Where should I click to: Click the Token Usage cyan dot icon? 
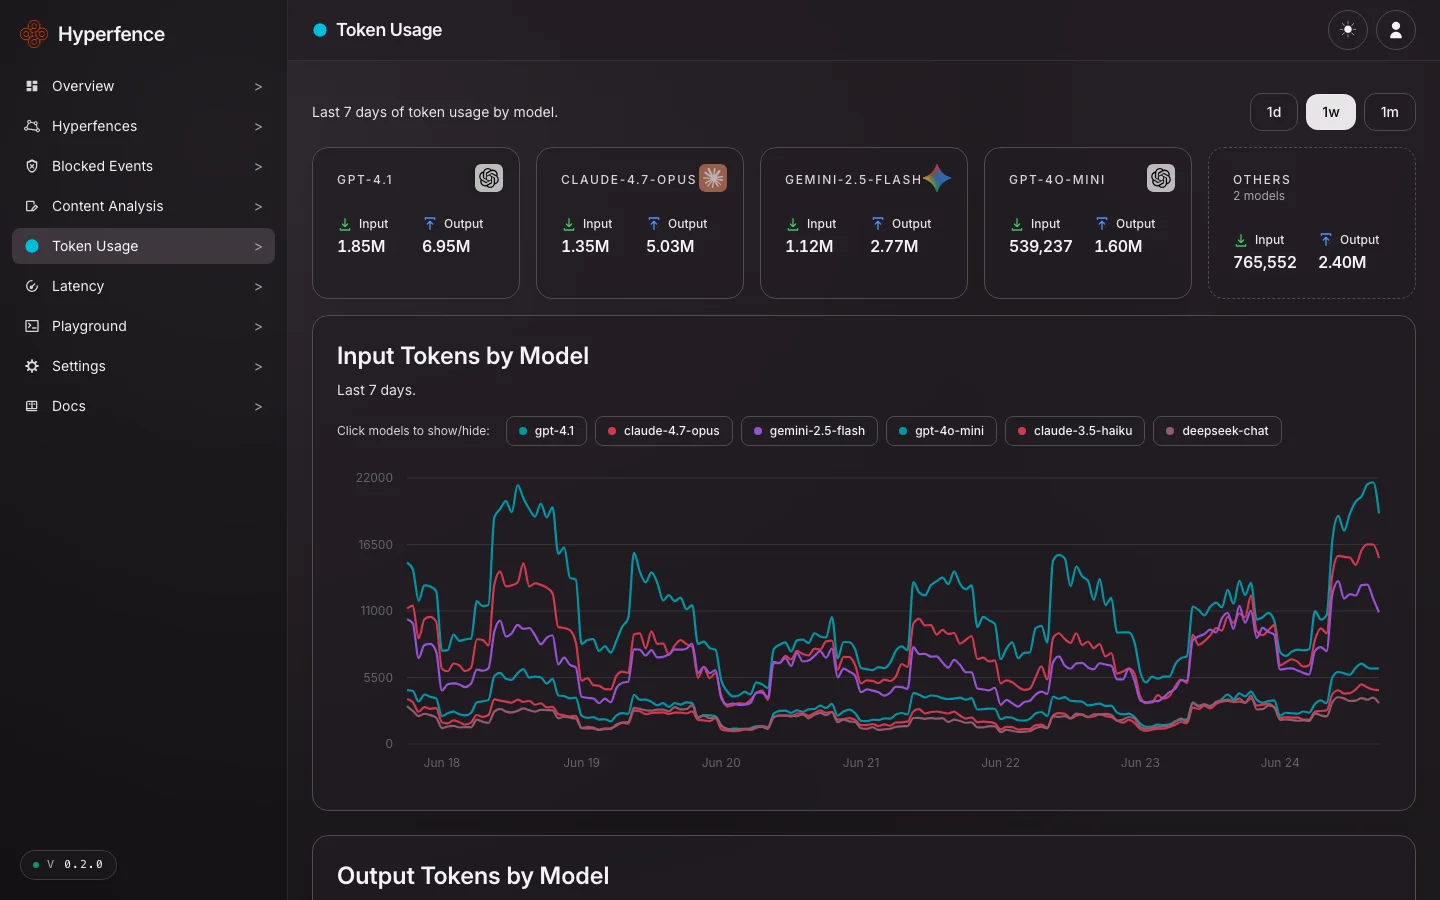(32, 246)
